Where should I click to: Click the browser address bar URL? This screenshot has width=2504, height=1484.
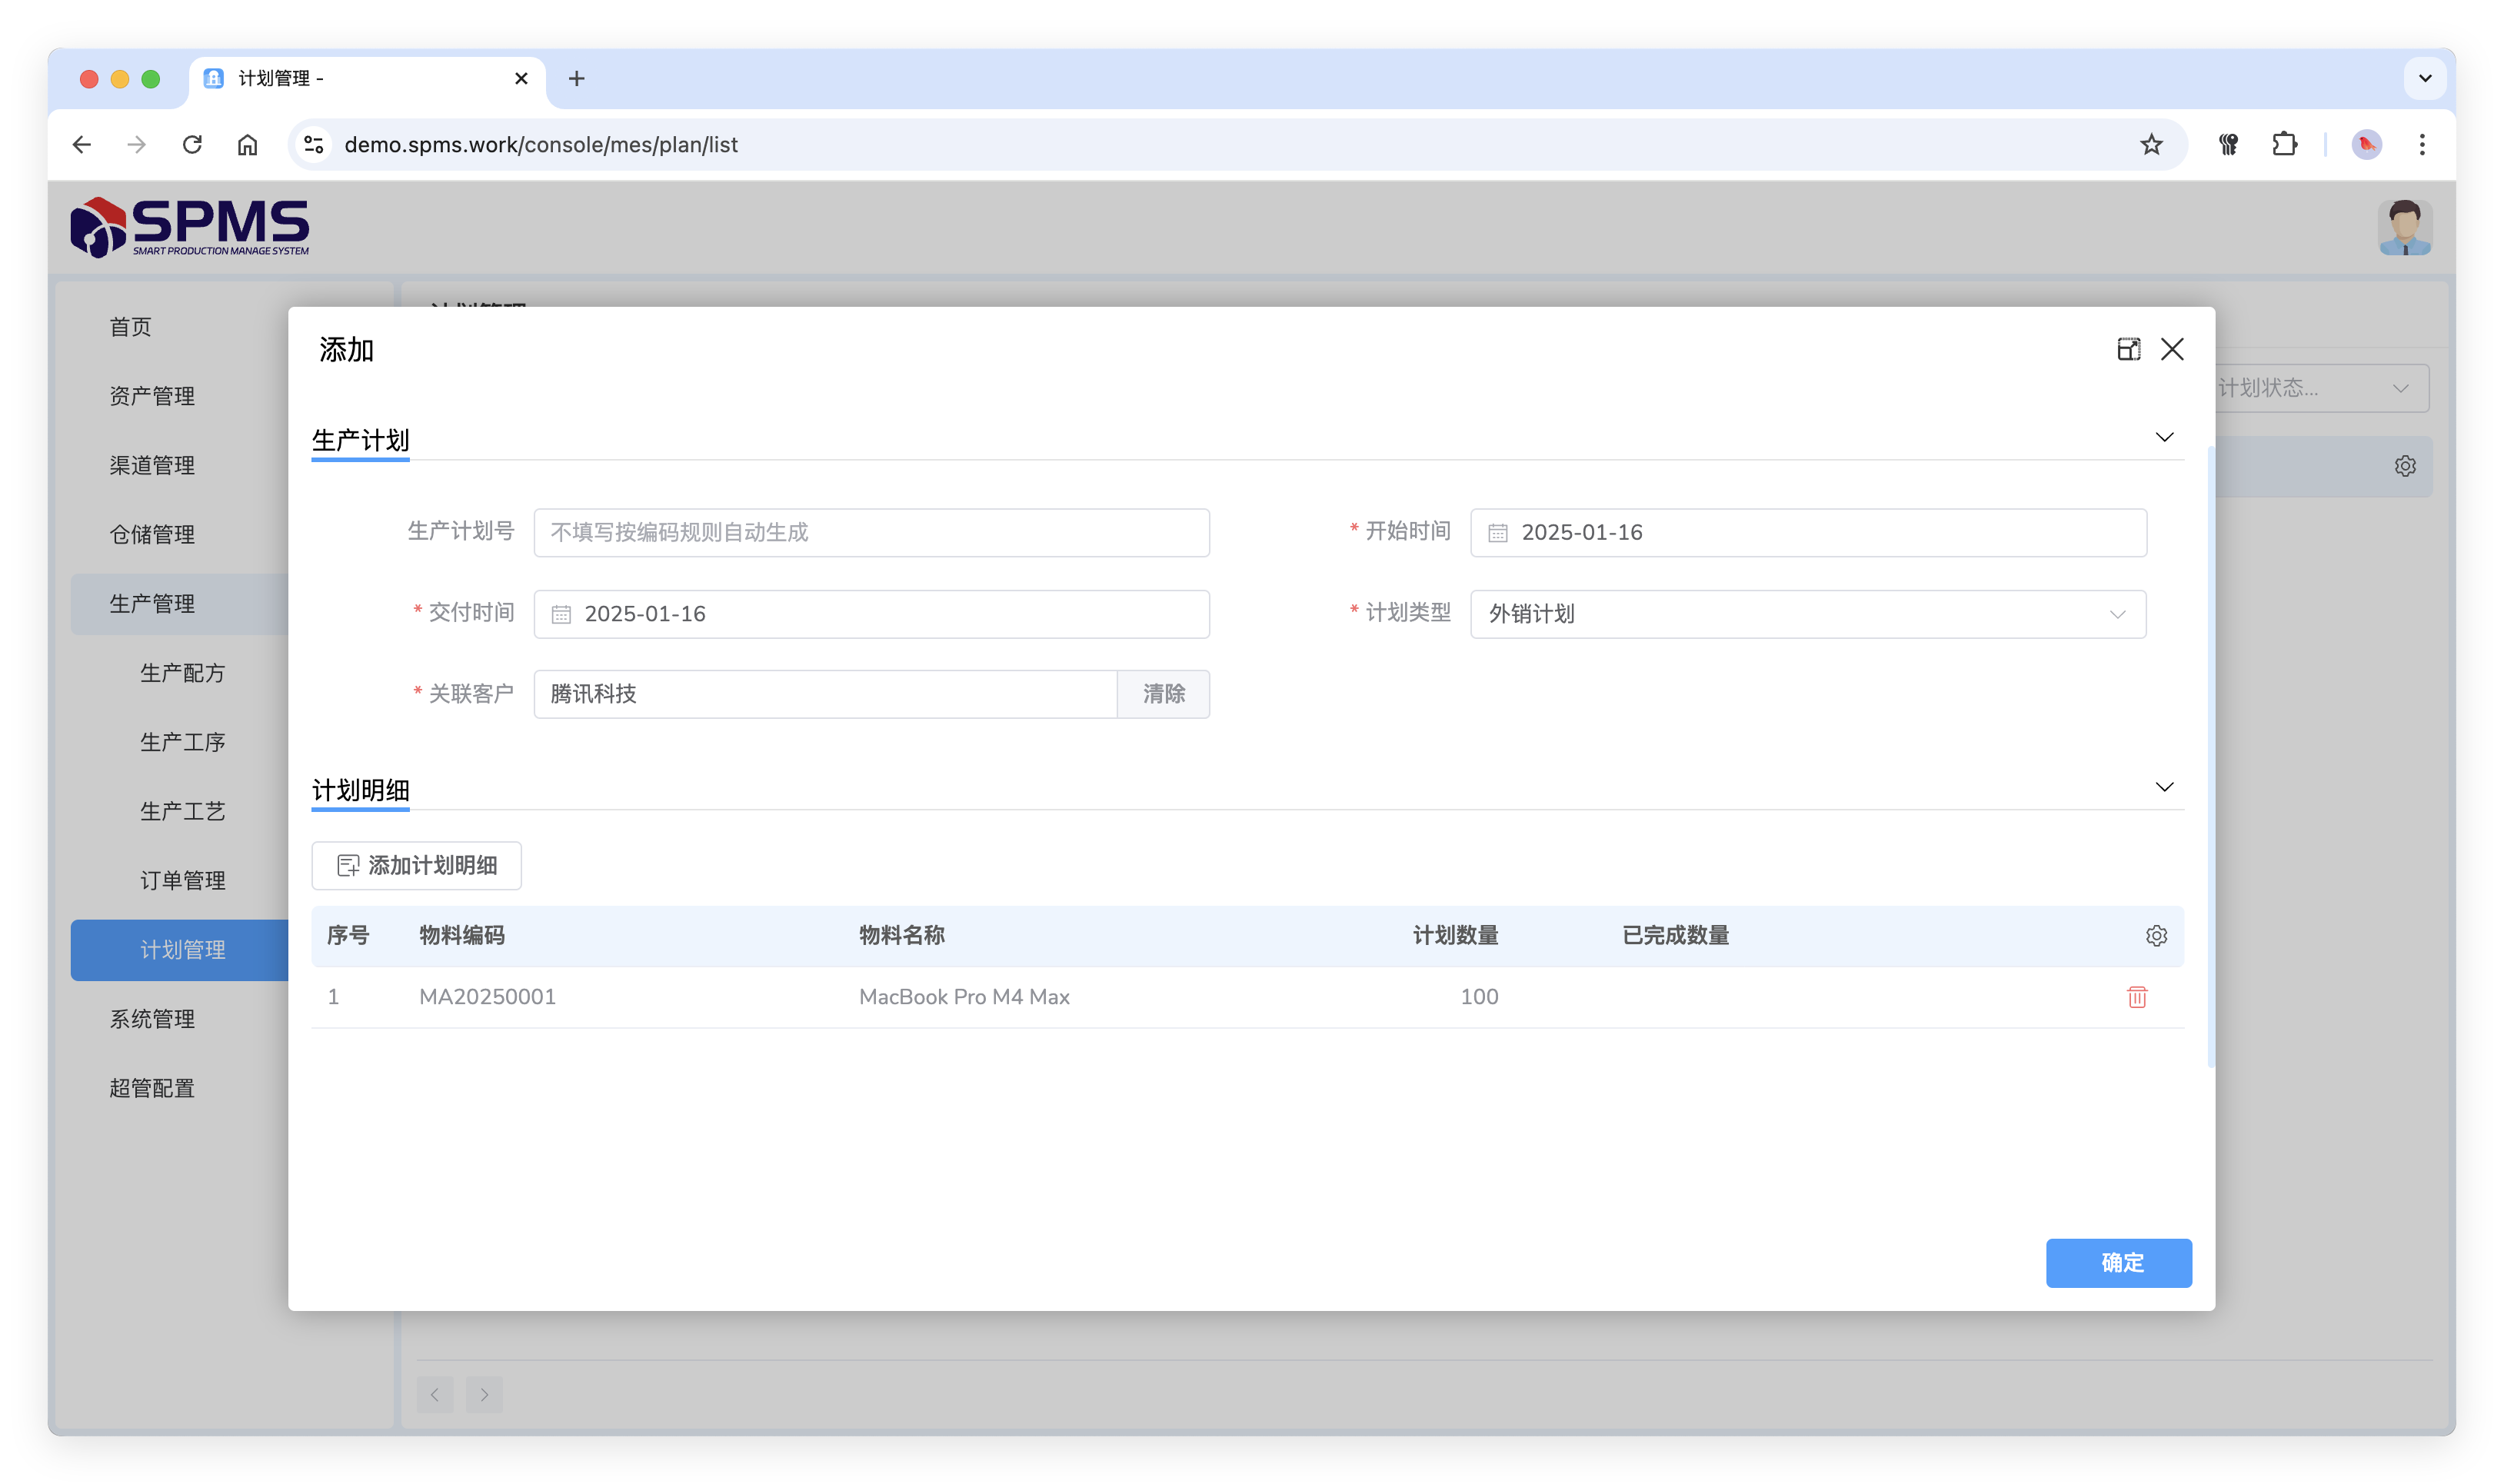[x=541, y=145]
